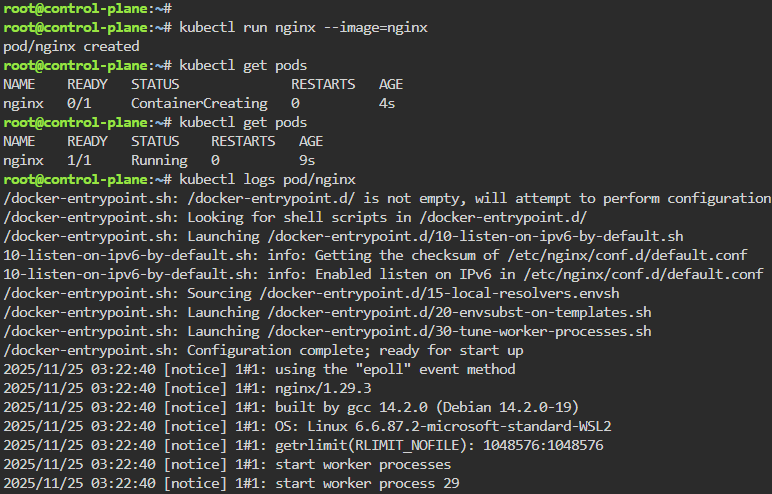Click the 'kubectl run nginx --image=nginx' command text
Image resolution: width=772 pixels, height=494 pixels.
click(303, 27)
